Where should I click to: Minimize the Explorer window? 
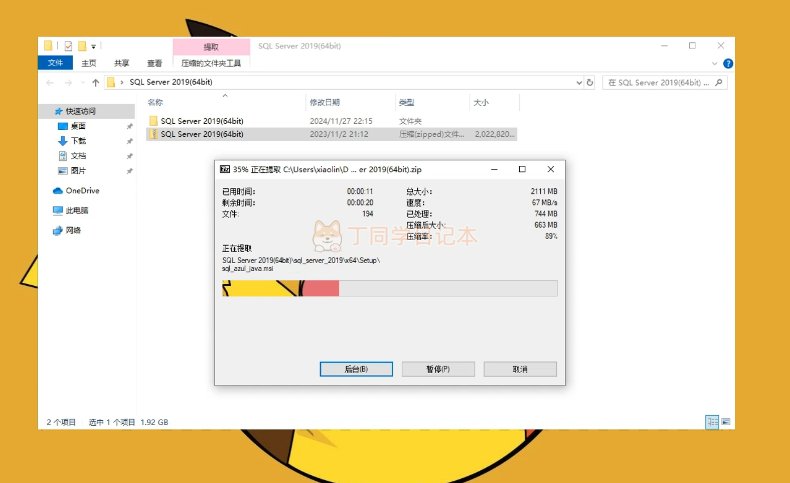point(665,46)
